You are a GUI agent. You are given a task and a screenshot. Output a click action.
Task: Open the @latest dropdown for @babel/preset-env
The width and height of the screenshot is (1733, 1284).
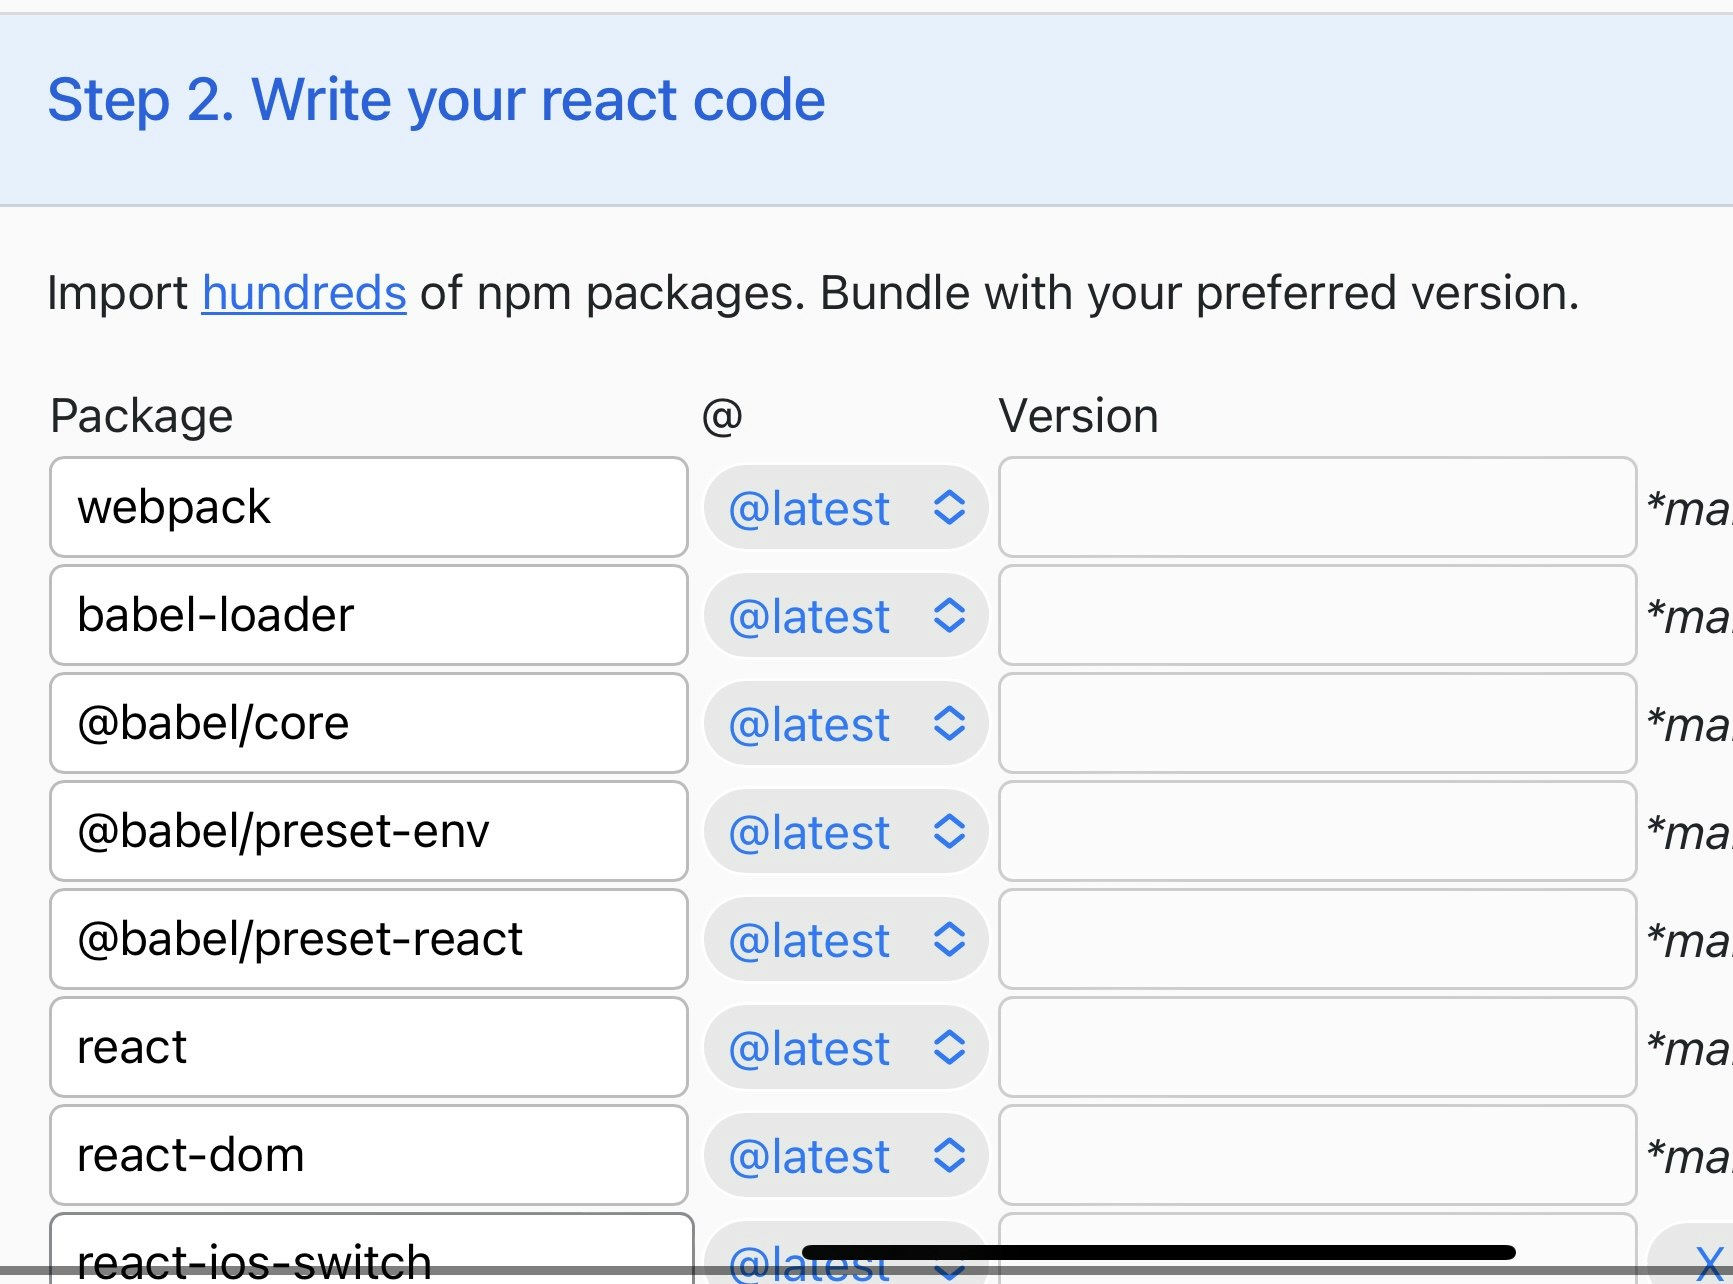pos(846,832)
